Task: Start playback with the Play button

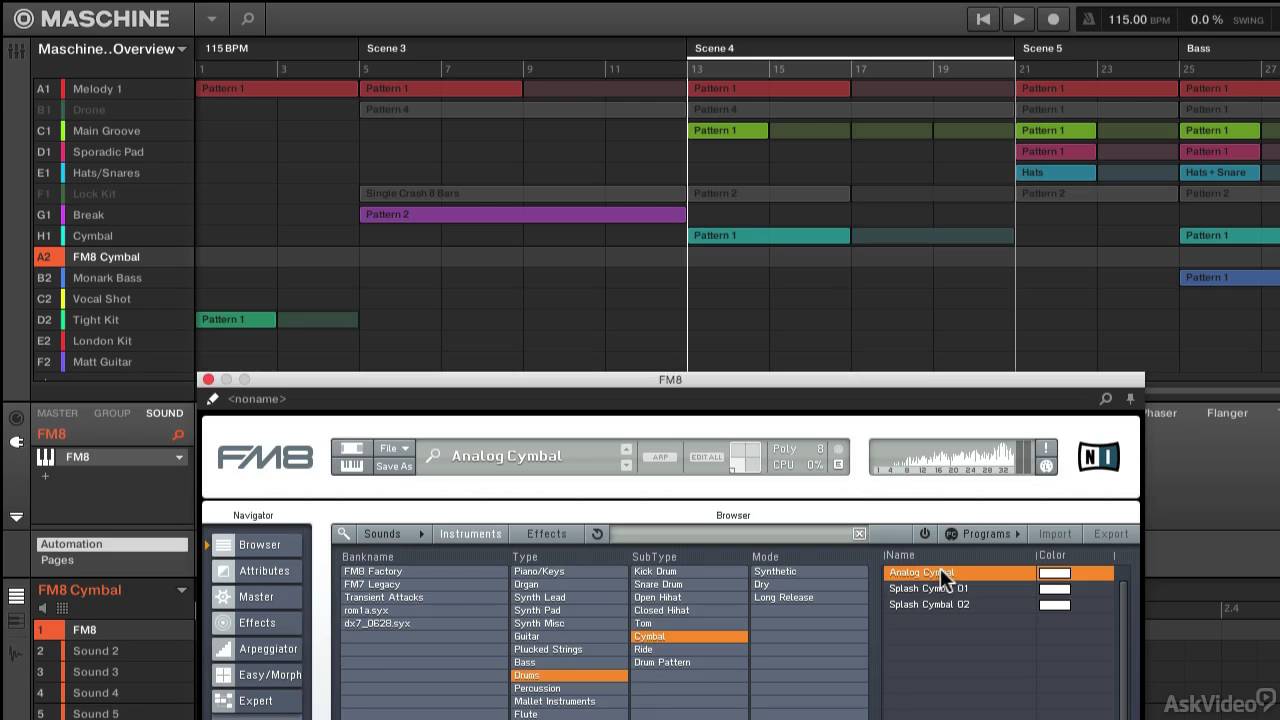Action: [1018, 19]
